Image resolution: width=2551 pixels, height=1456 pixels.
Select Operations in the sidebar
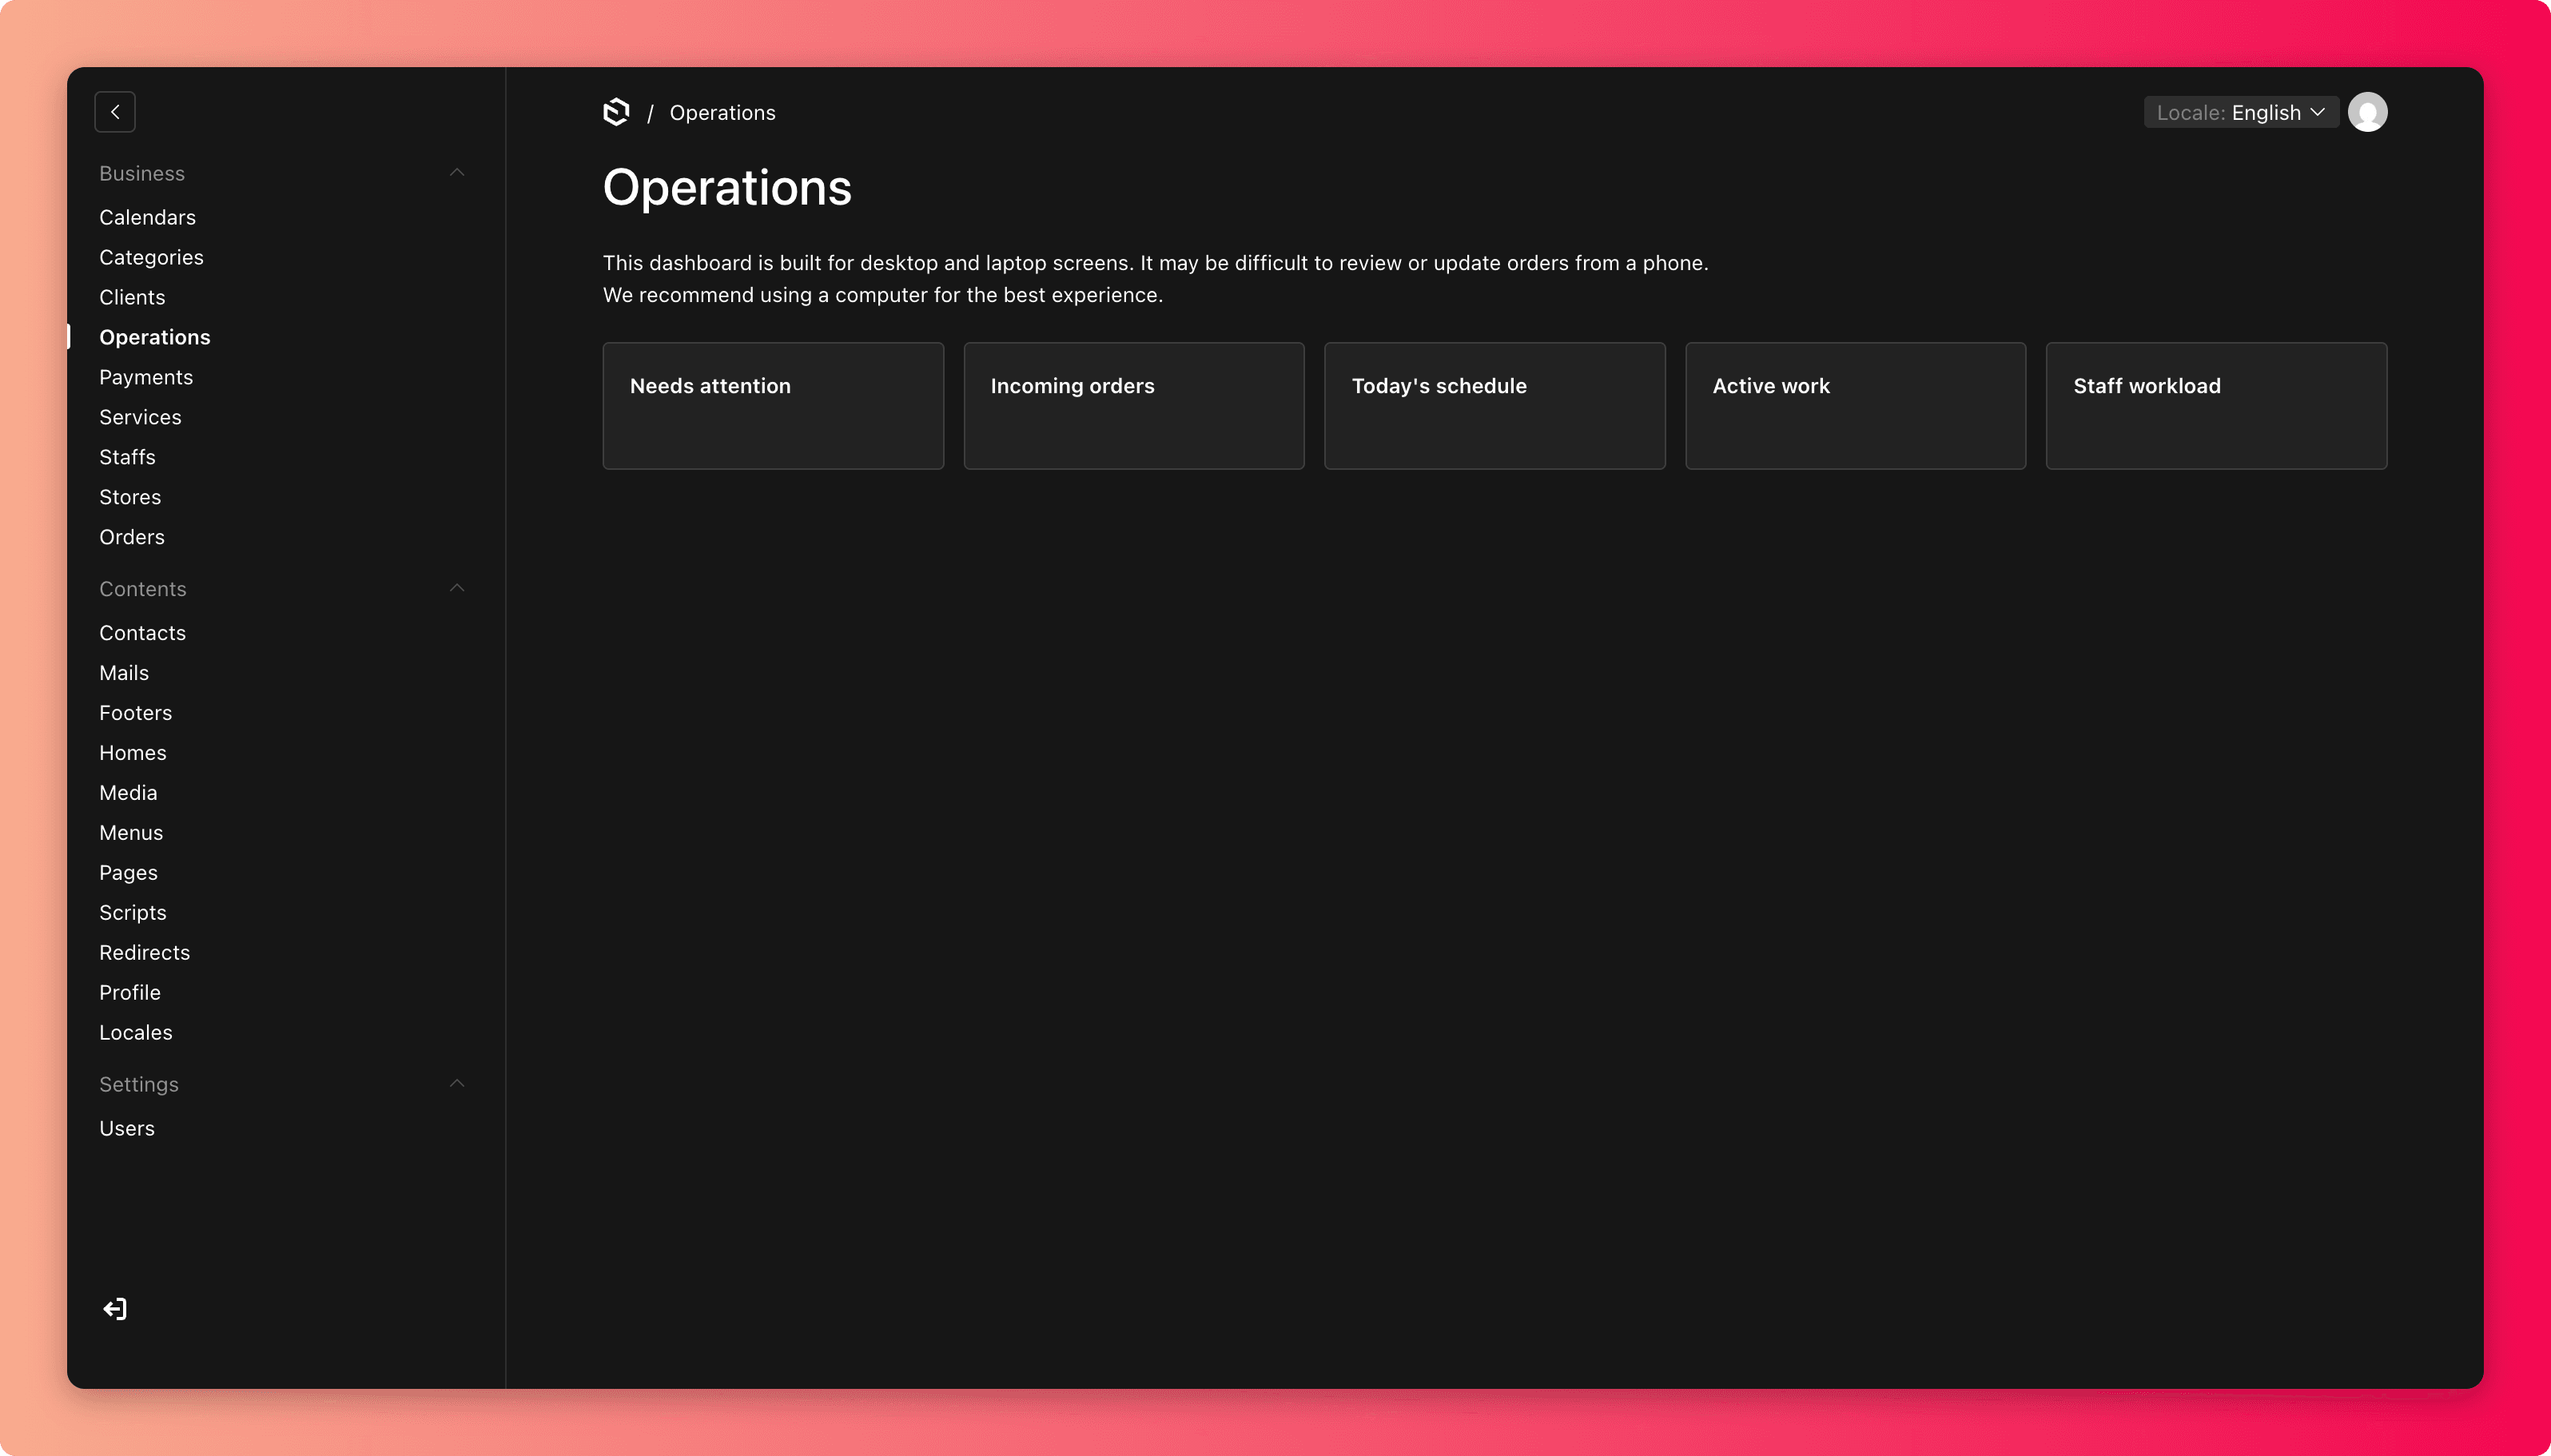click(155, 337)
